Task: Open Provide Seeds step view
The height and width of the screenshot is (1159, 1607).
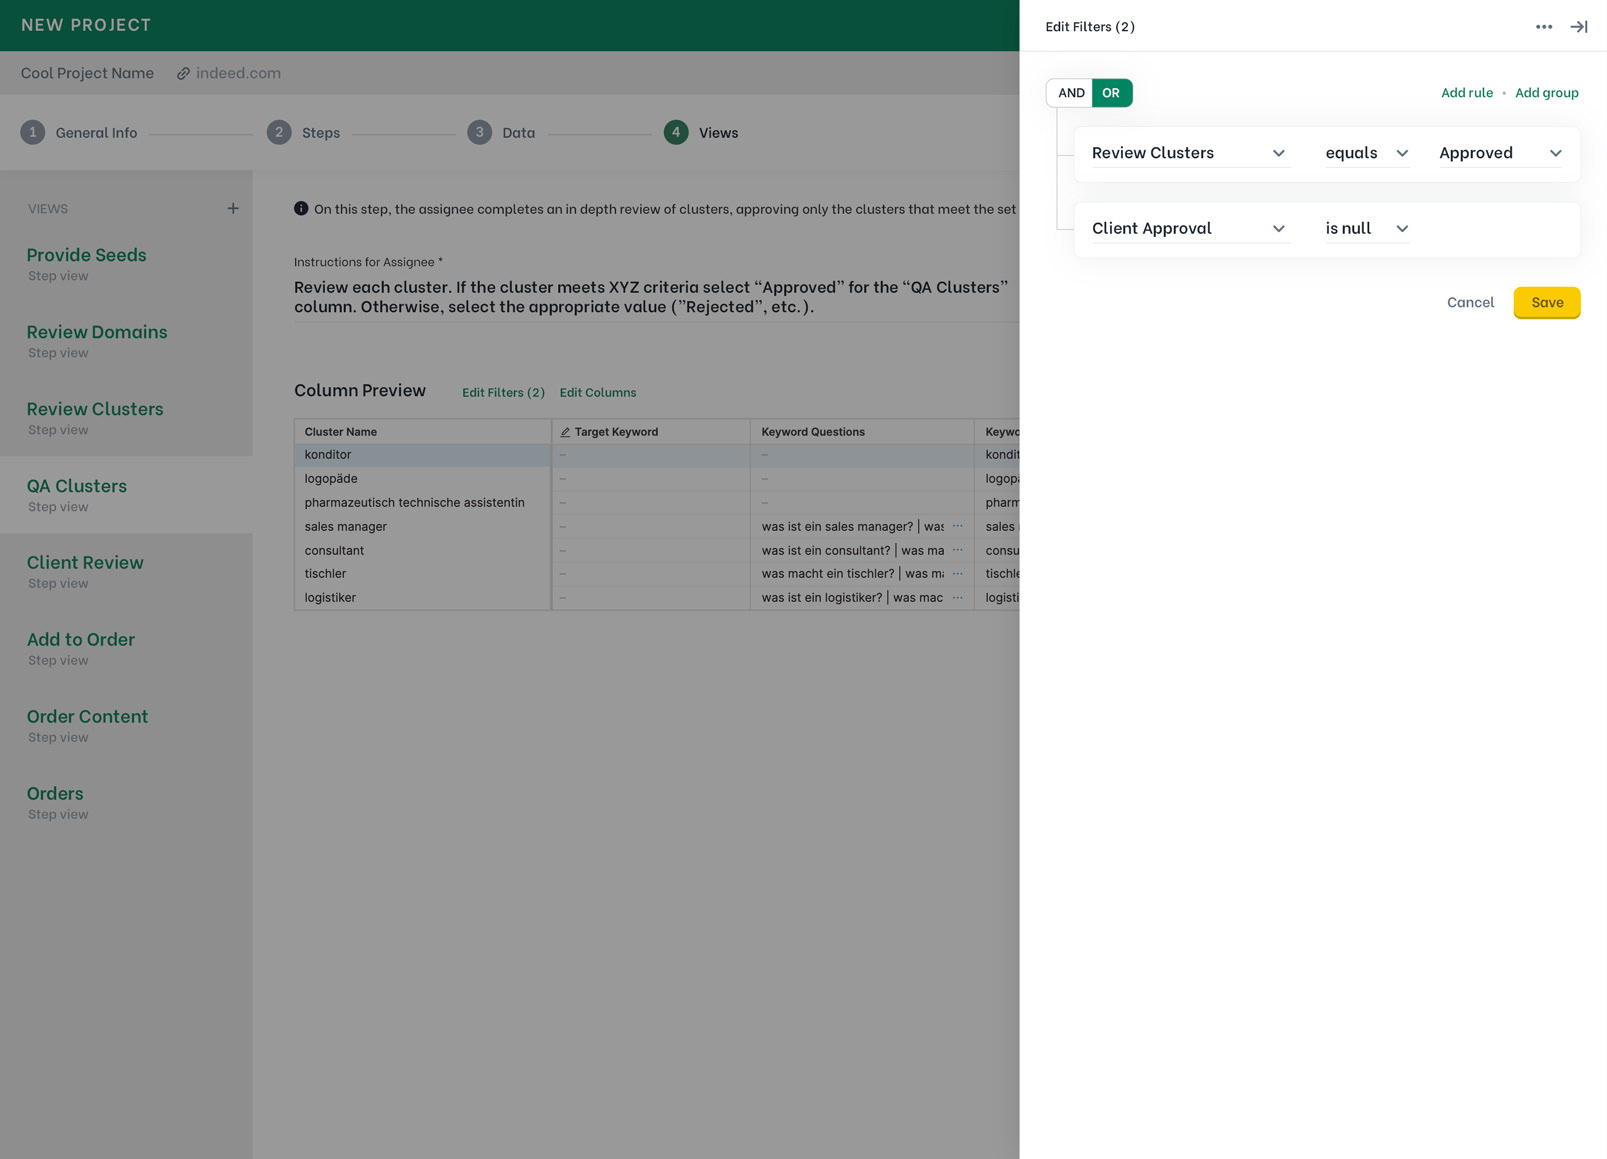Action: [x=126, y=264]
